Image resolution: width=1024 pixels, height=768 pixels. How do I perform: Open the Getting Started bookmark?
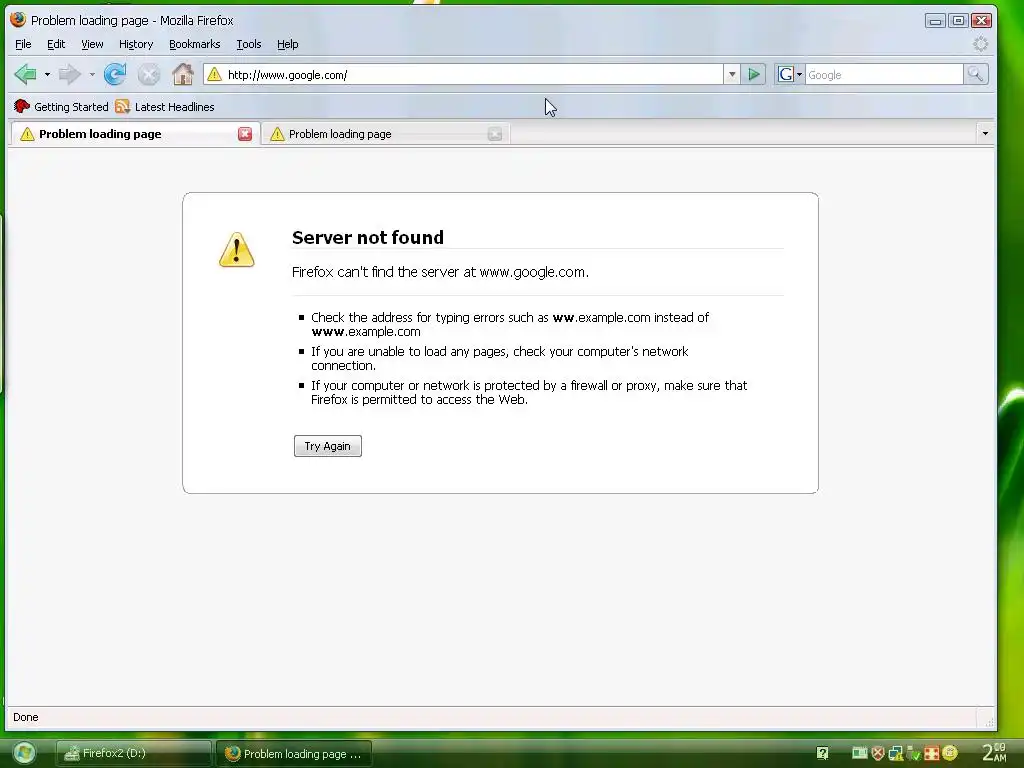pyautogui.click(x=61, y=106)
